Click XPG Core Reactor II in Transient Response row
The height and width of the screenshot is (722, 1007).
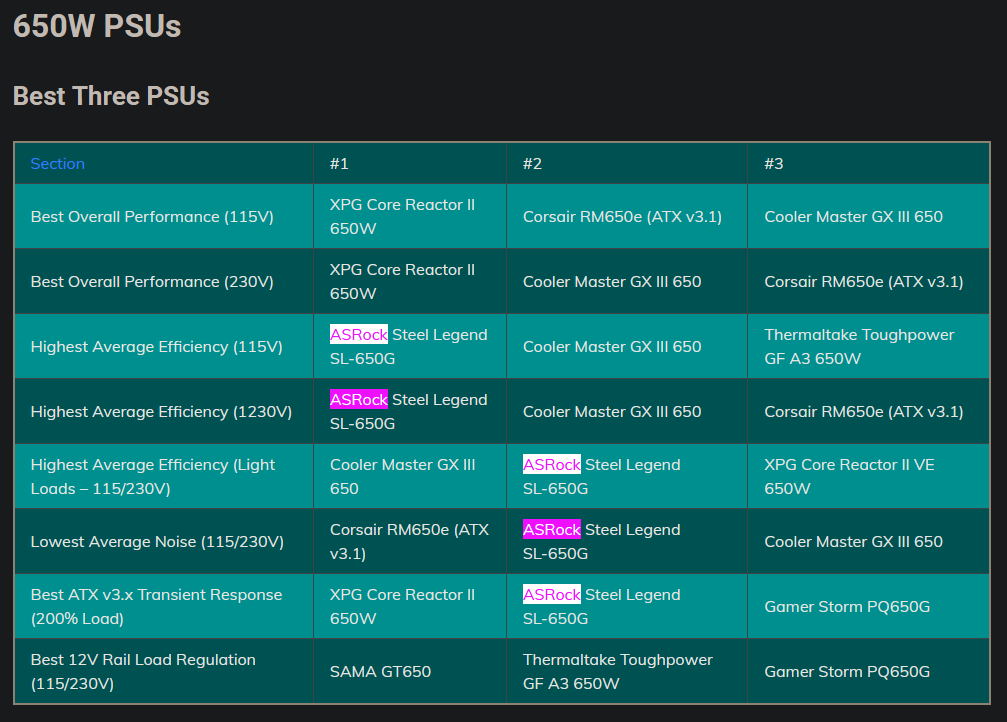(402, 606)
